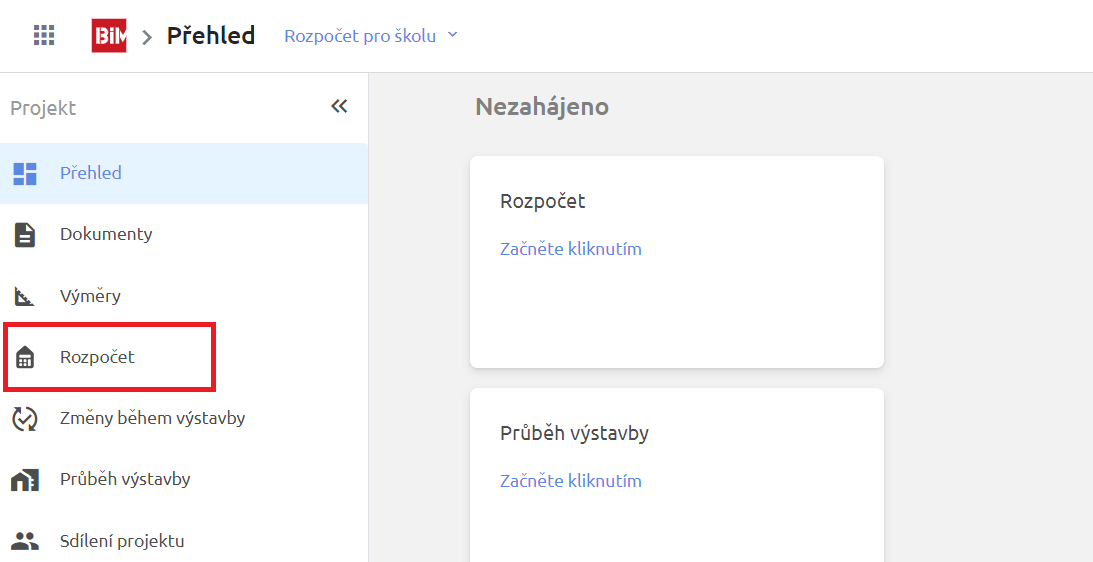The width and height of the screenshot is (1093, 562).
Task: Select the Výměry ruler icon
Action: pyautogui.click(x=25, y=297)
